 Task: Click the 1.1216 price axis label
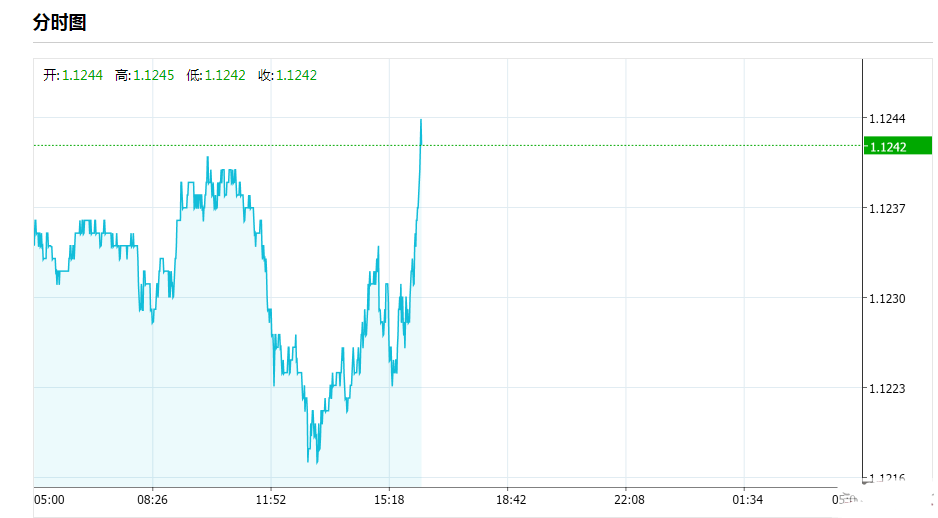pos(888,478)
